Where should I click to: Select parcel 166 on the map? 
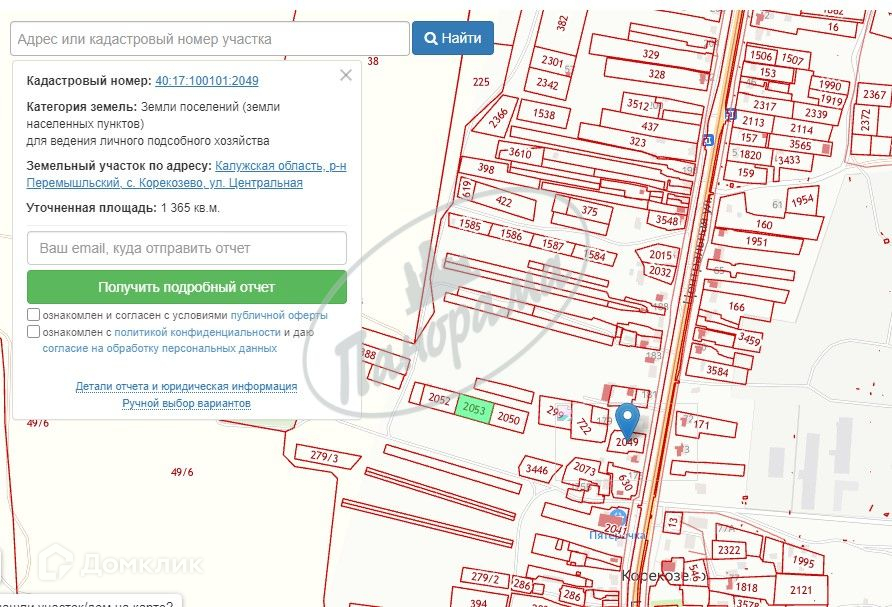coord(737,307)
